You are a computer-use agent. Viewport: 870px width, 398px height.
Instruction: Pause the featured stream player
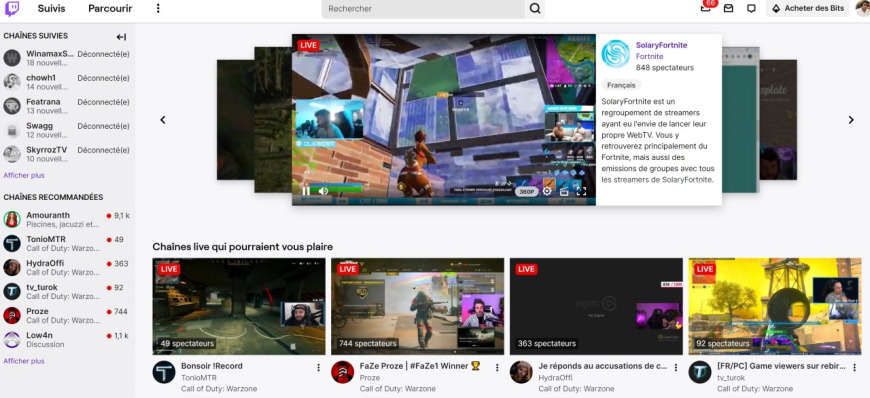click(306, 191)
